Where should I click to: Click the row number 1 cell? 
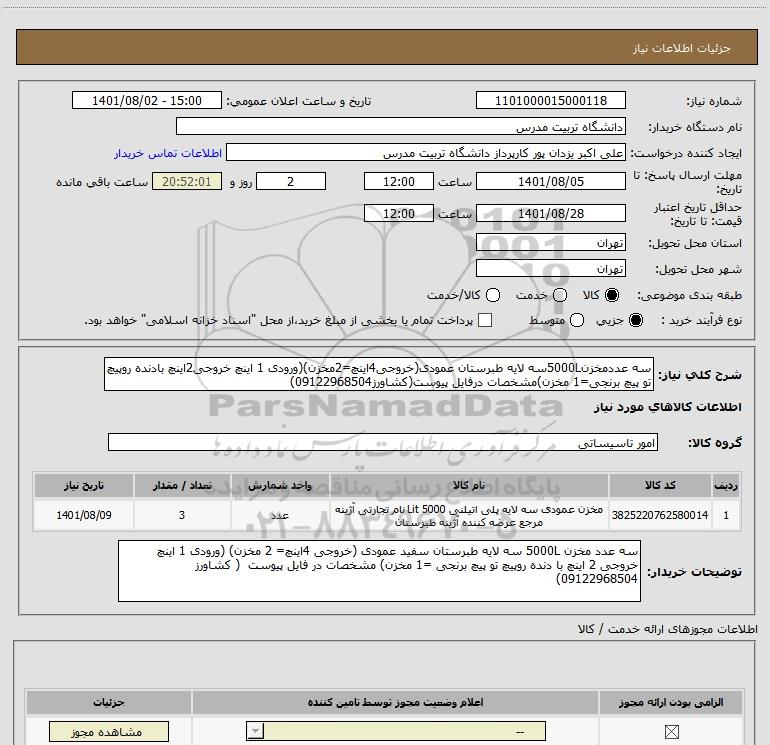coord(726,515)
